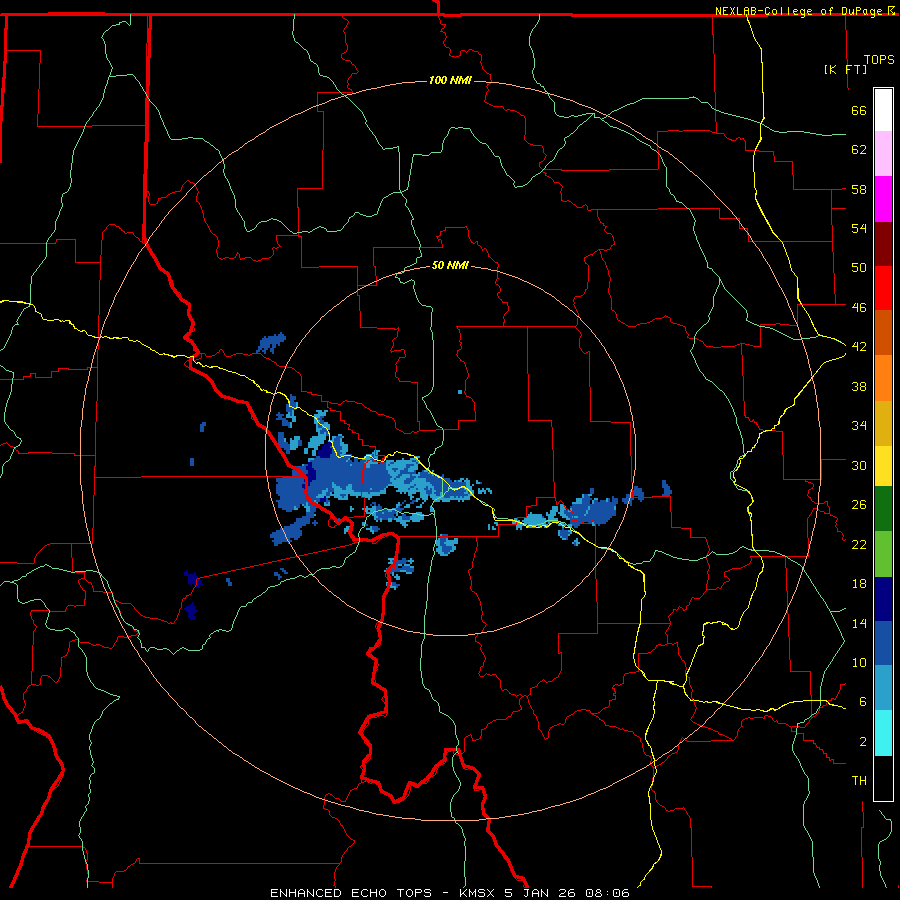Click the 'NEXLAB-College of DuPage' title text
This screenshot has height=900, width=900.
800,11
